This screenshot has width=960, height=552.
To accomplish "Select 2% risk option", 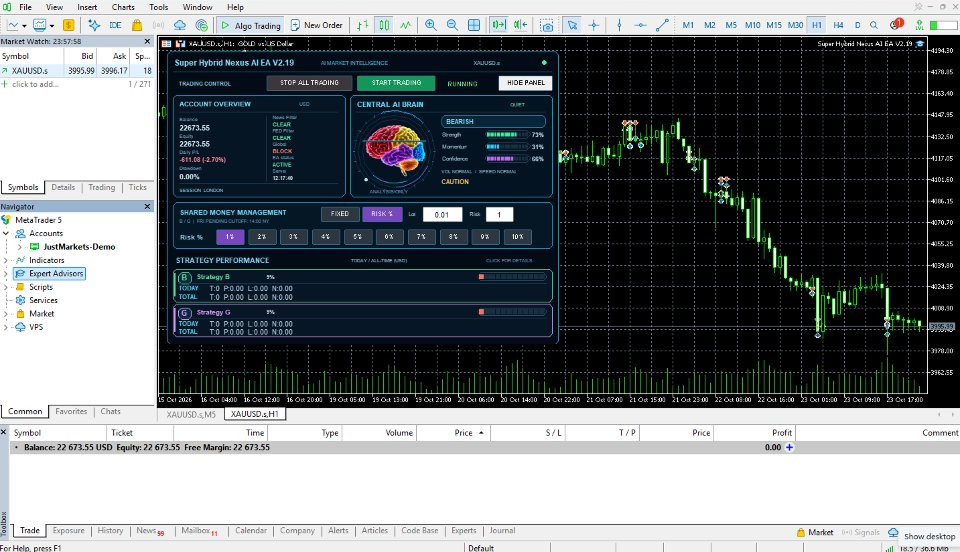I will tap(261, 237).
